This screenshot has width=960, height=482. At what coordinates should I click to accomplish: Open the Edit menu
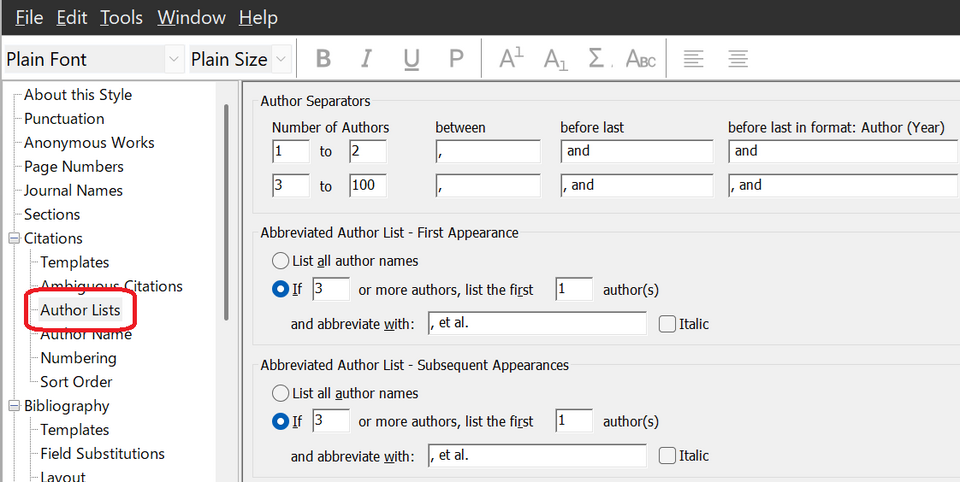click(72, 18)
